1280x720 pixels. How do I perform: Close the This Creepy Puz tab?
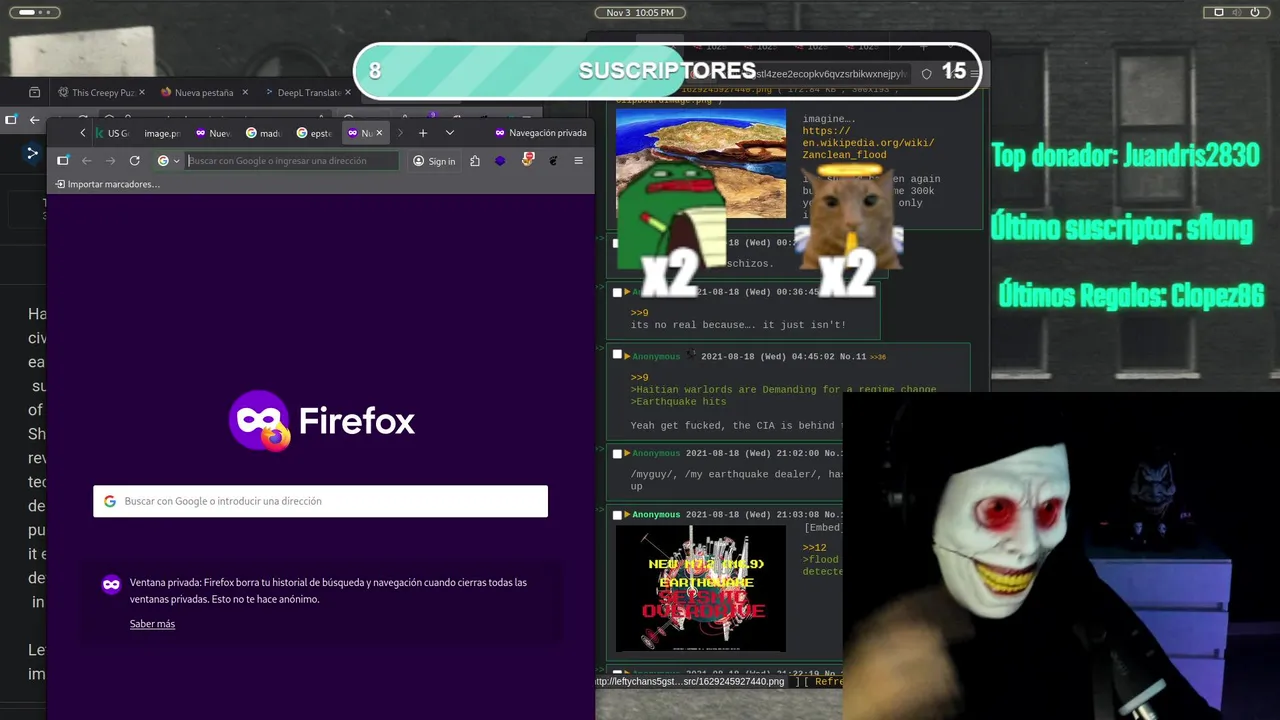(x=141, y=93)
